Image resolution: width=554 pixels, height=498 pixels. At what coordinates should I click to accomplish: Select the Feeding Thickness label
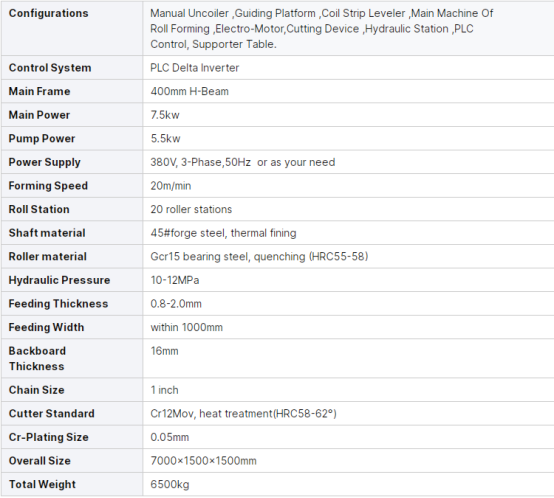click(x=58, y=304)
